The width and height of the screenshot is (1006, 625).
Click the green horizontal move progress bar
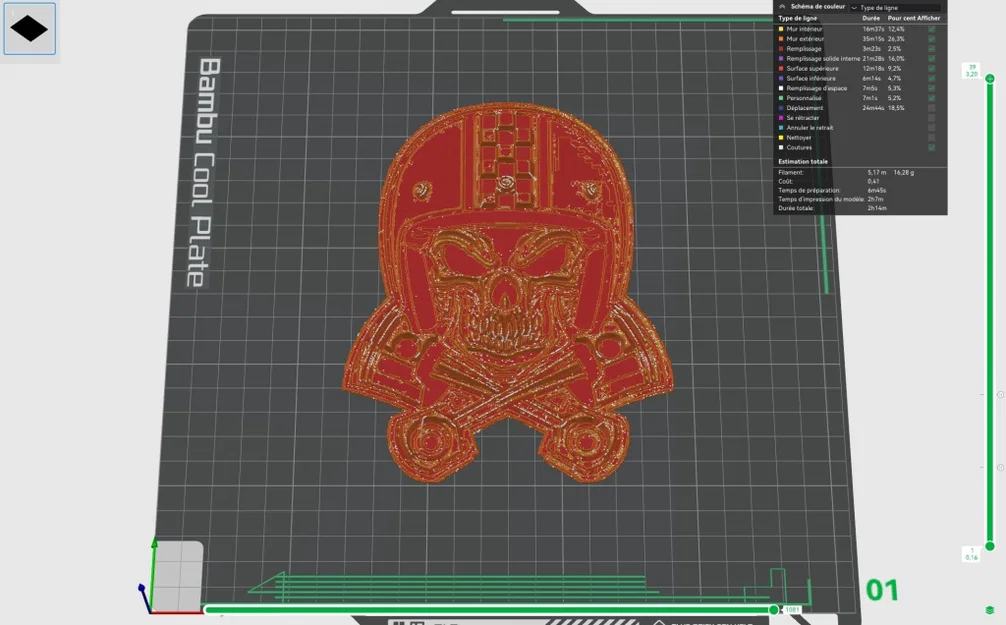tap(488, 610)
